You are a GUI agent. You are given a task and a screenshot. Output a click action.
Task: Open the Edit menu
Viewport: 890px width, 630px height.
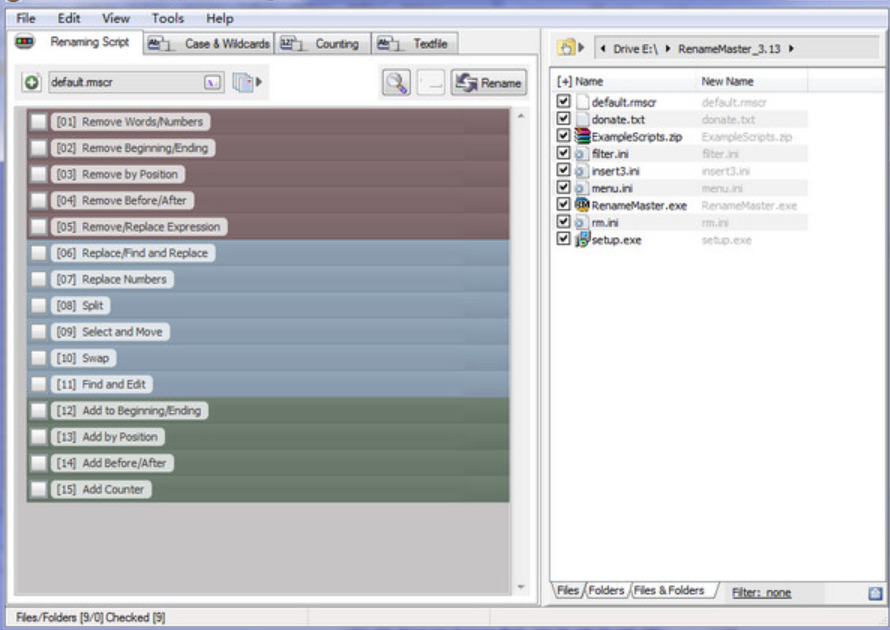(69, 19)
